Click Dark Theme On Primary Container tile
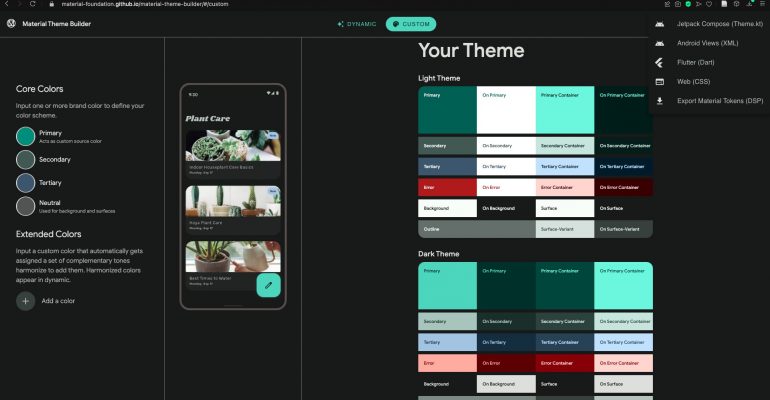770x400 pixels. click(x=624, y=286)
